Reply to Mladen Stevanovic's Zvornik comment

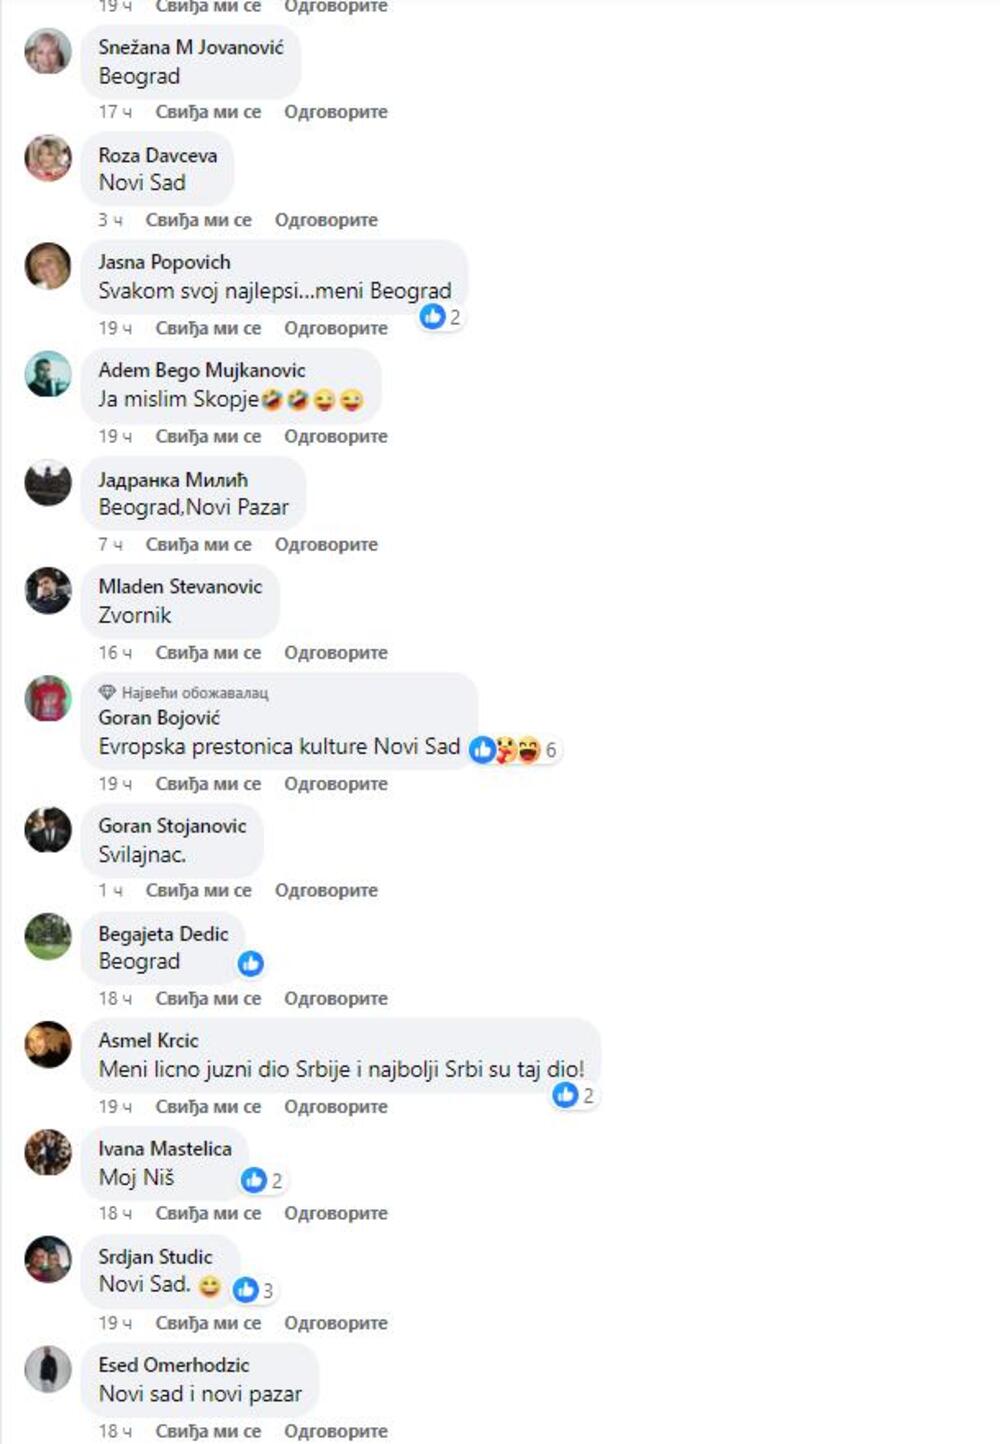(336, 653)
